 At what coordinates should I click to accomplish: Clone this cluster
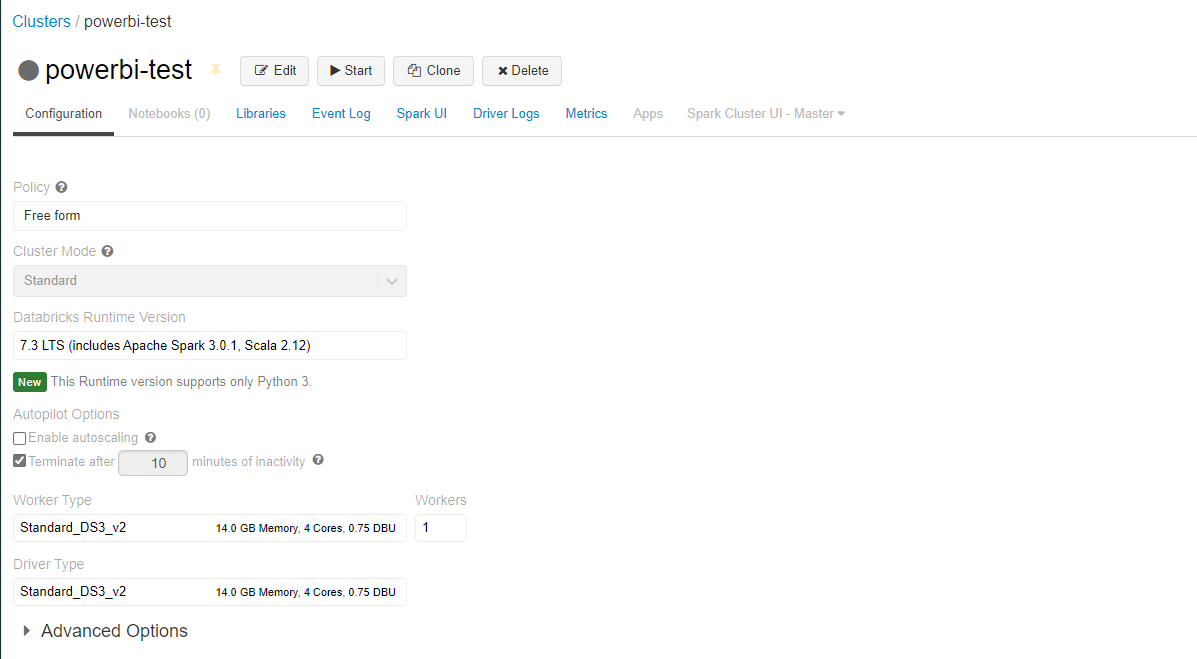click(x=433, y=70)
